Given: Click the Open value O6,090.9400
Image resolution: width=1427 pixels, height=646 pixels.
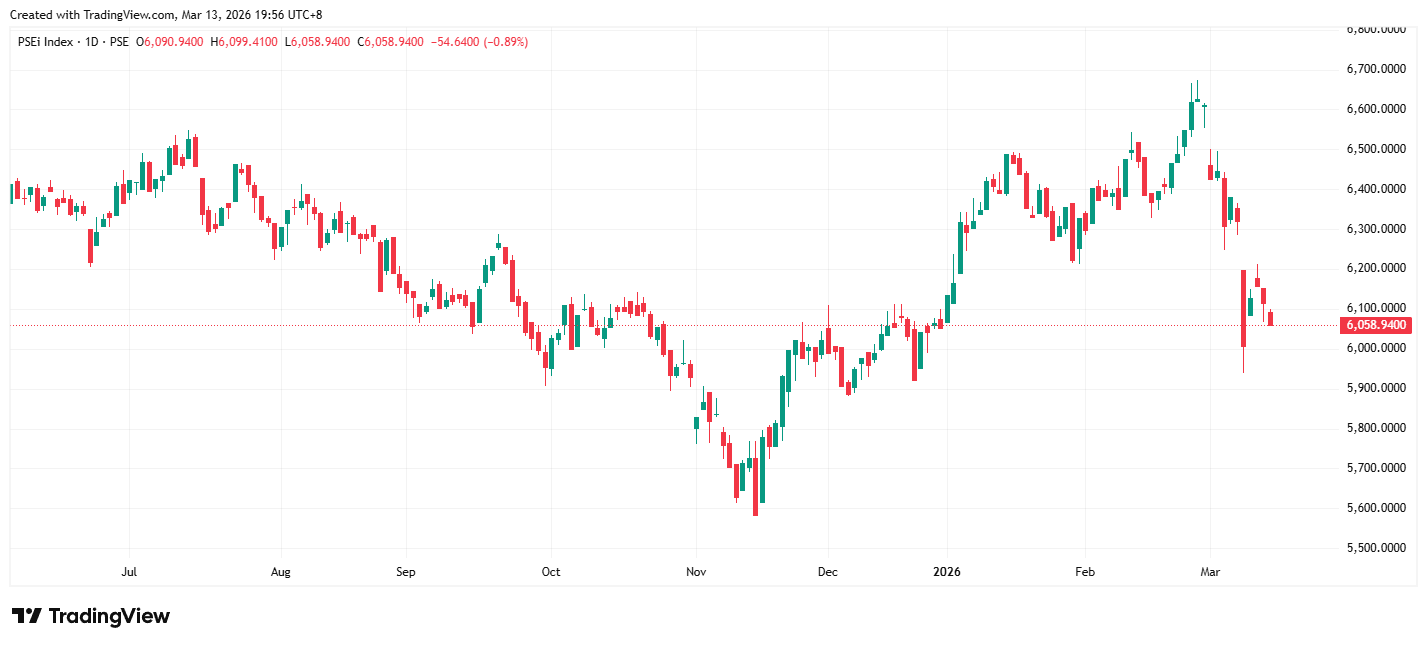Looking at the screenshot, I should [170, 42].
